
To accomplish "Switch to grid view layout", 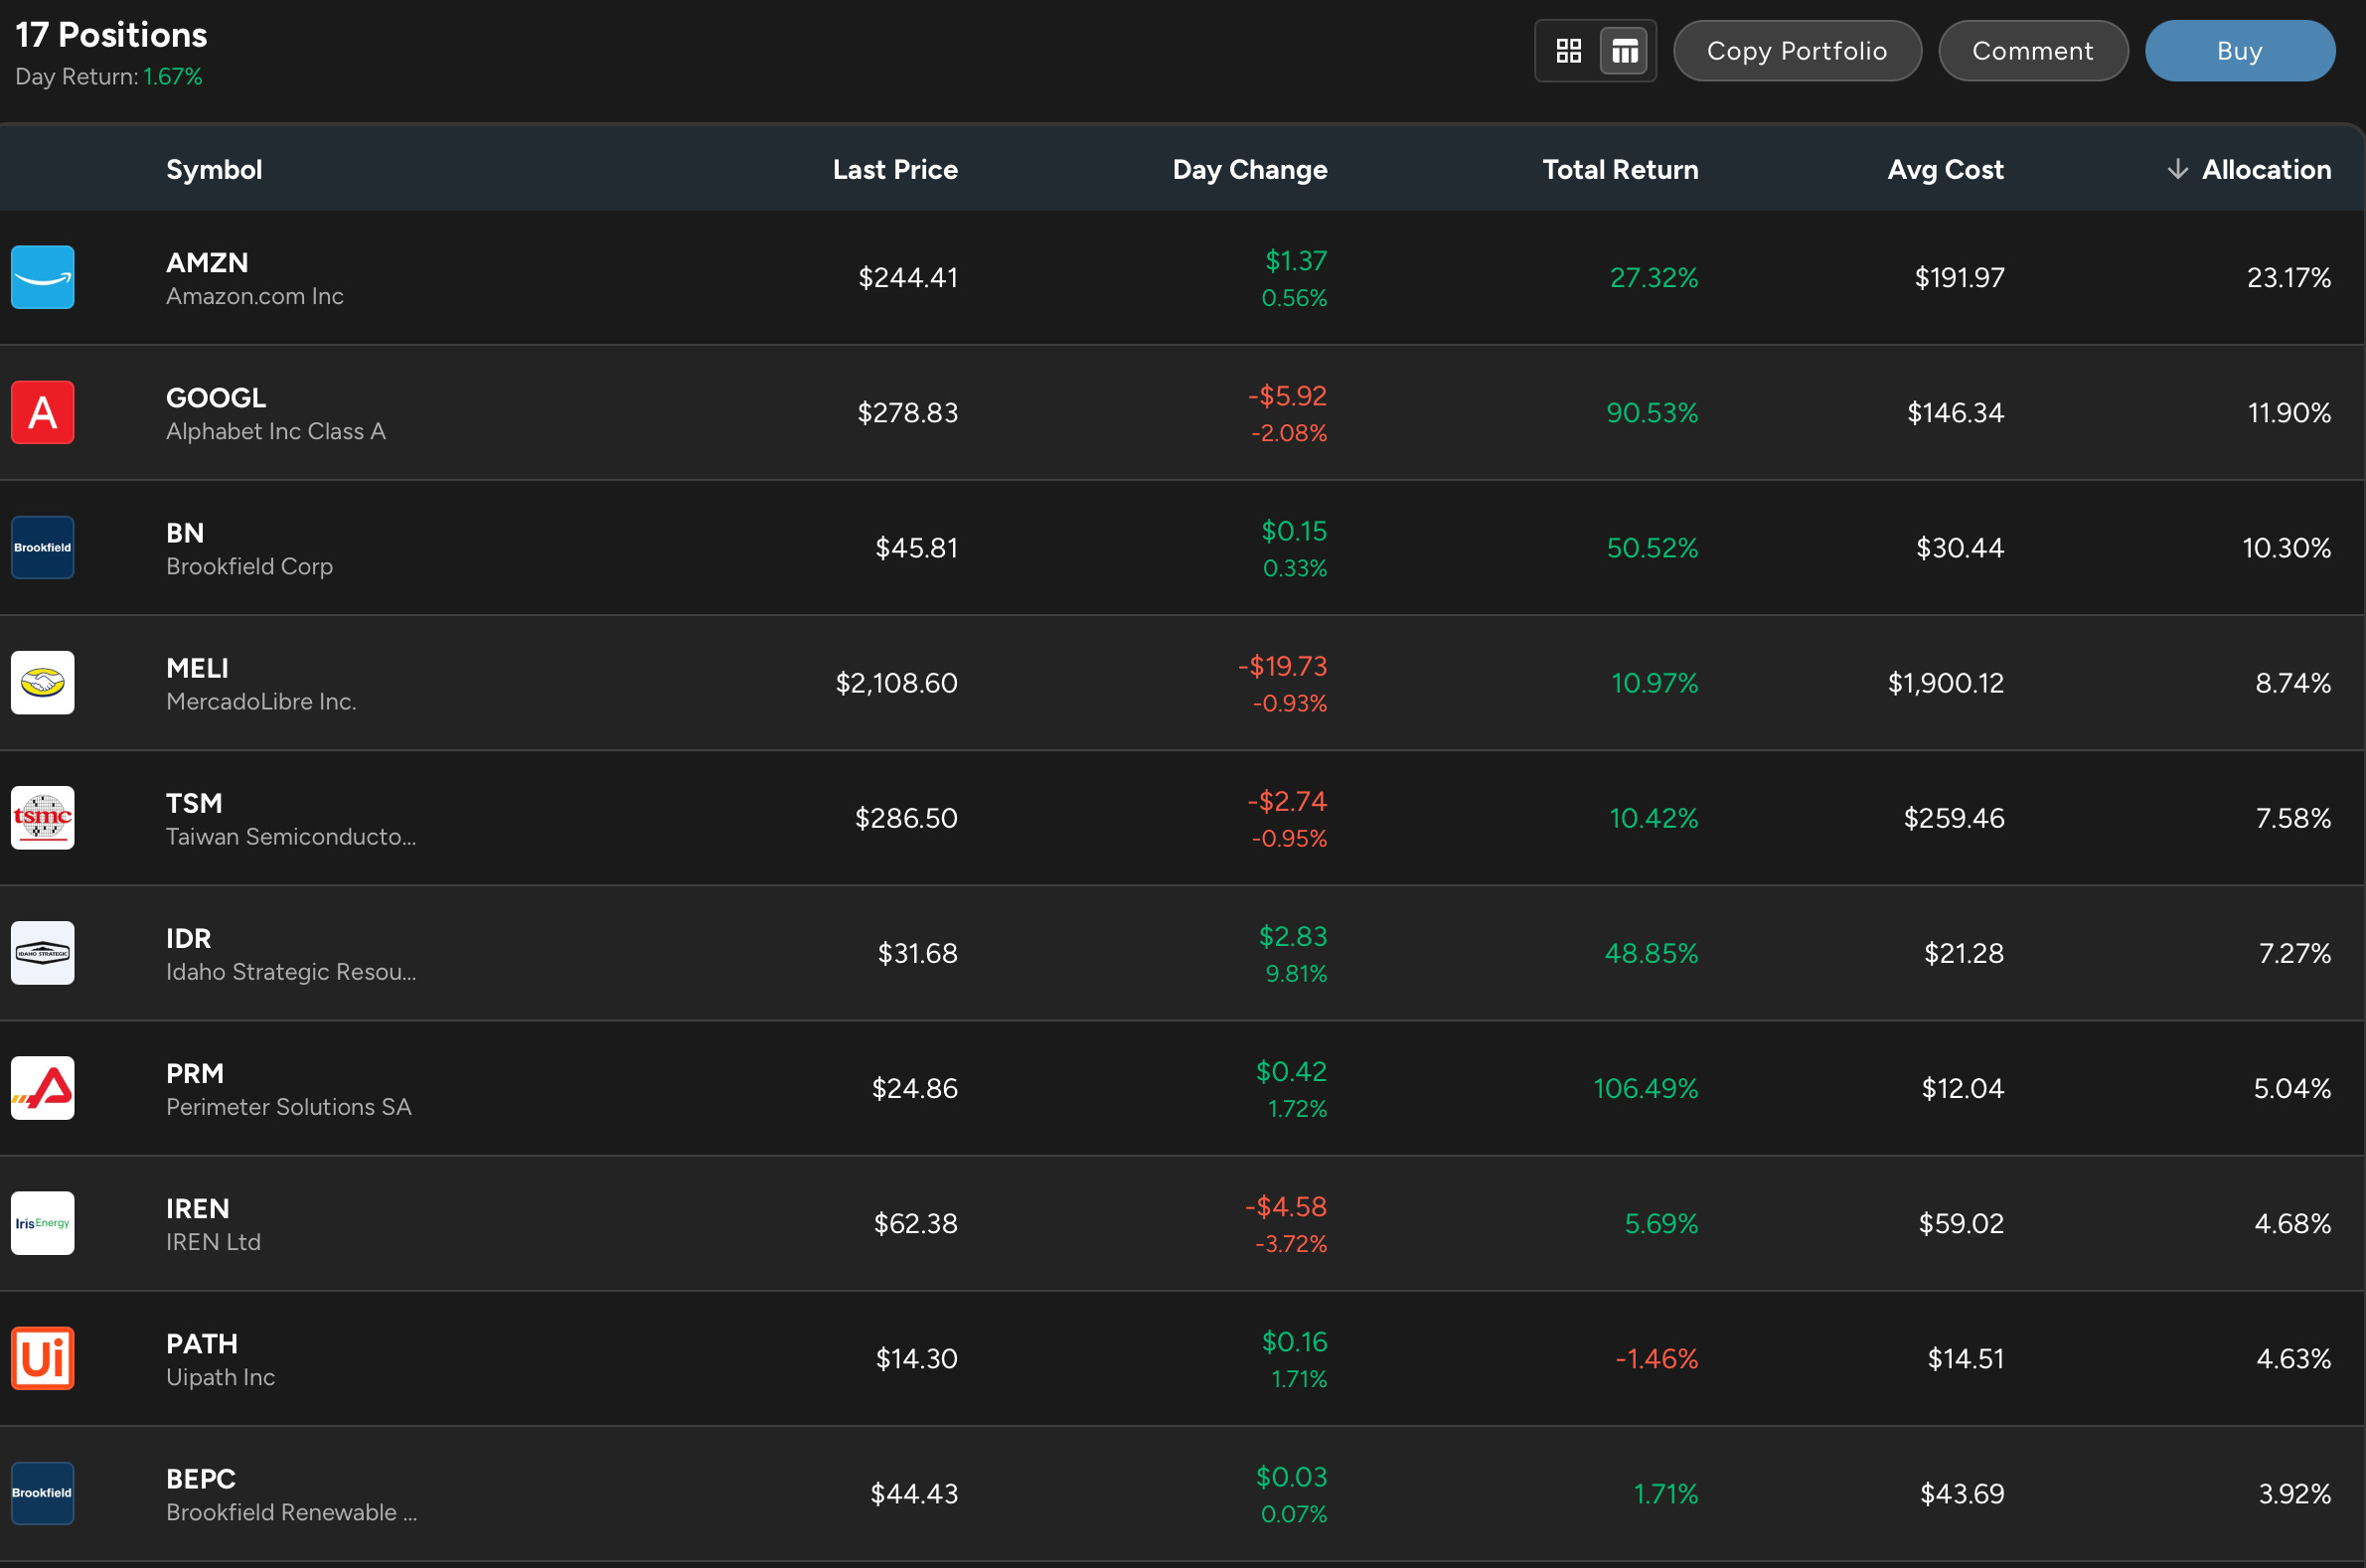I will tap(1568, 50).
